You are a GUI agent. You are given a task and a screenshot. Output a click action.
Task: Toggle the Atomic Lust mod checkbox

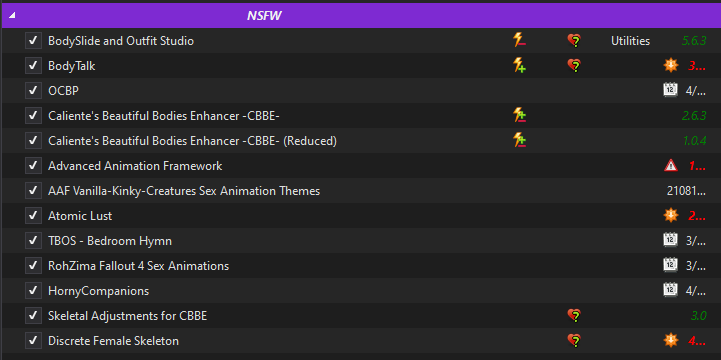pos(33,215)
